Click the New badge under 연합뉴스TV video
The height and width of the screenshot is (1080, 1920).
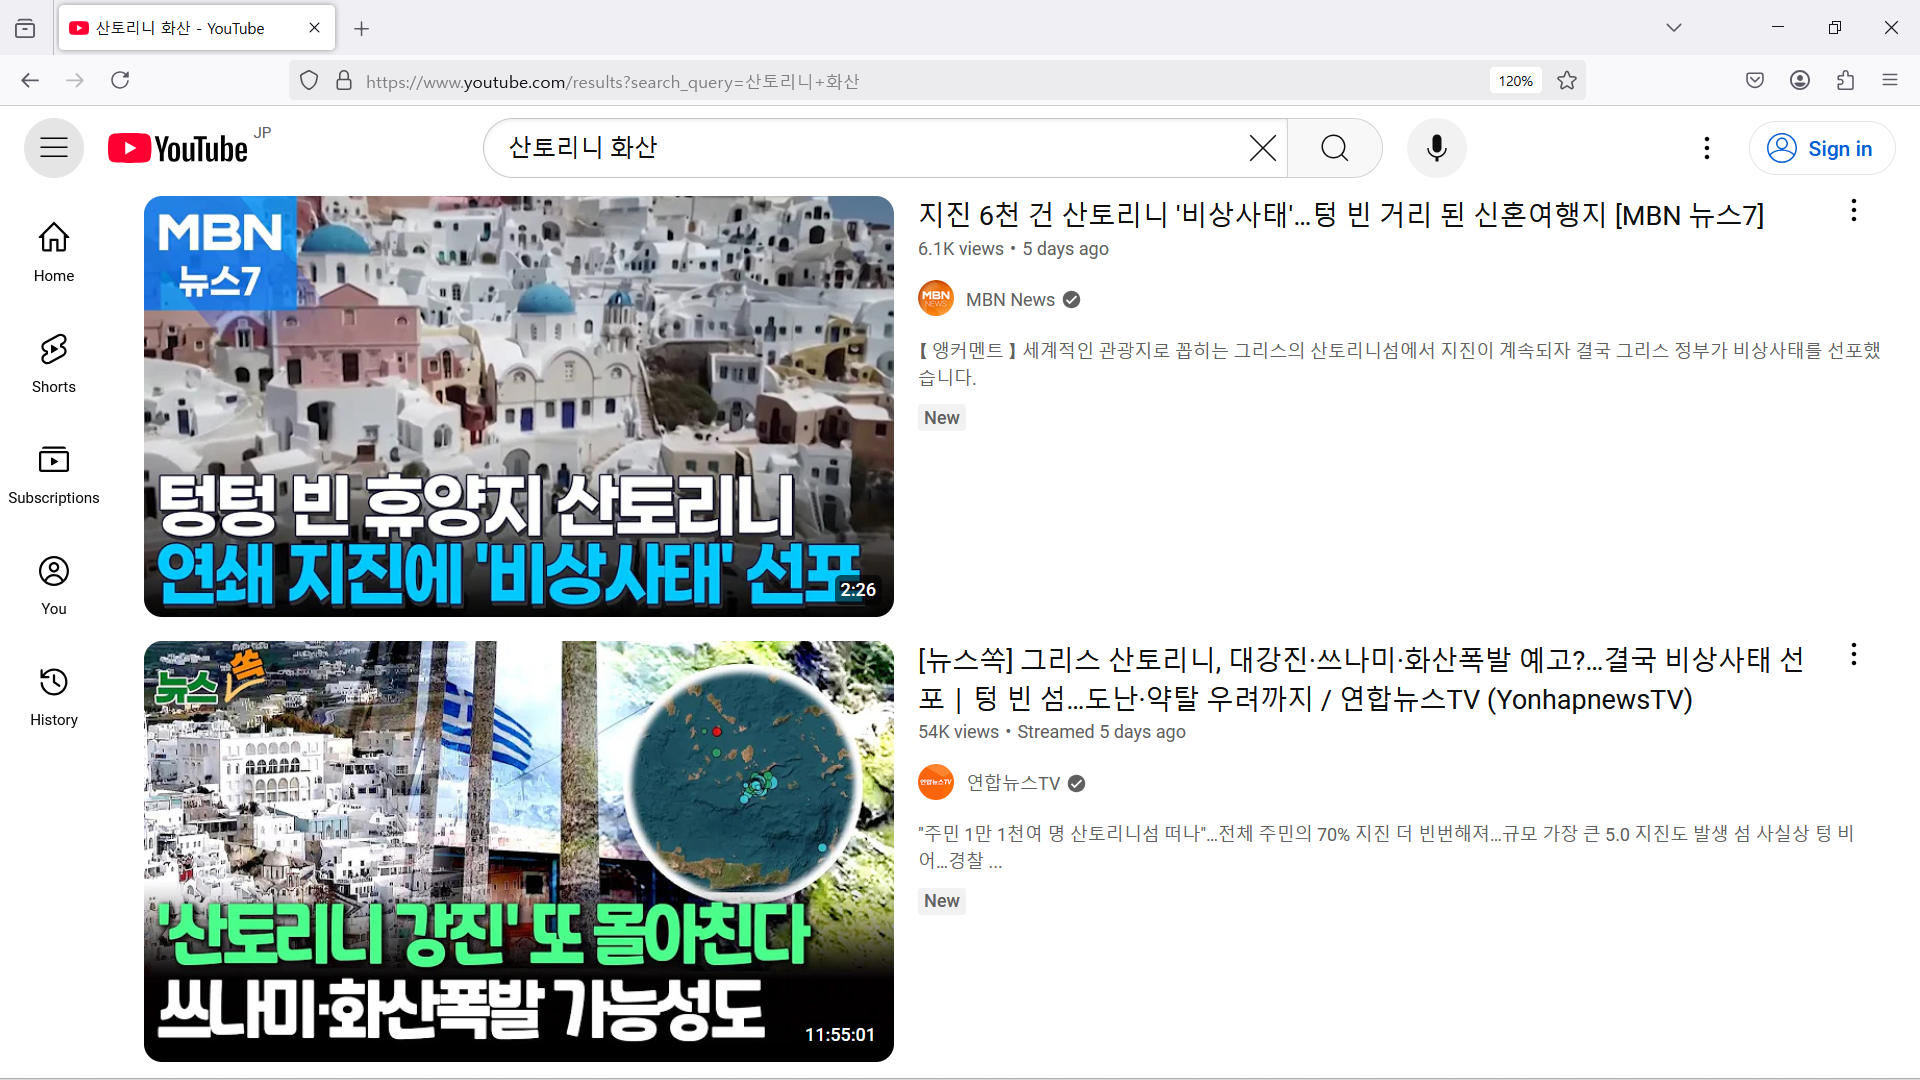(x=942, y=901)
